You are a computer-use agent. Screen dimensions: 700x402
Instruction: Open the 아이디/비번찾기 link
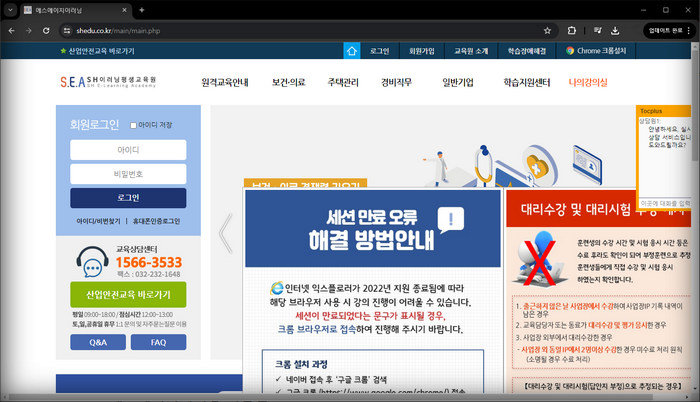coord(98,221)
